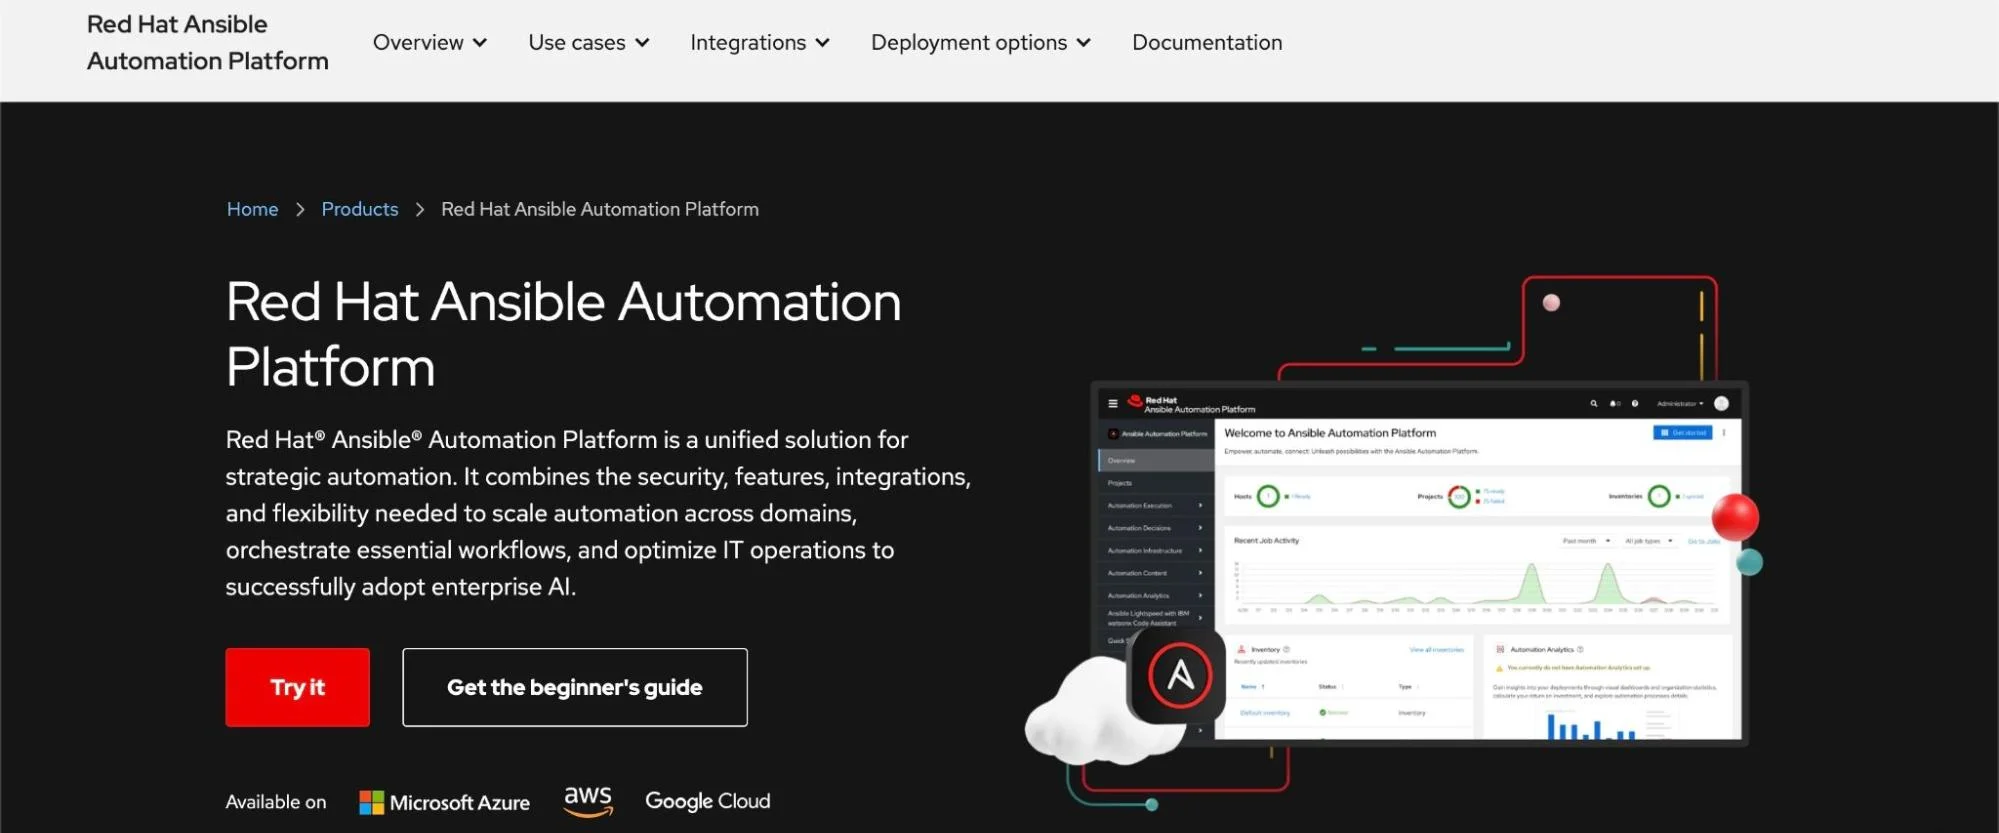Click the large Red Hat Ansible Automation Platform heading
Image resolution: width=1999 pixels, height=833 pixels.
(563, 334)
